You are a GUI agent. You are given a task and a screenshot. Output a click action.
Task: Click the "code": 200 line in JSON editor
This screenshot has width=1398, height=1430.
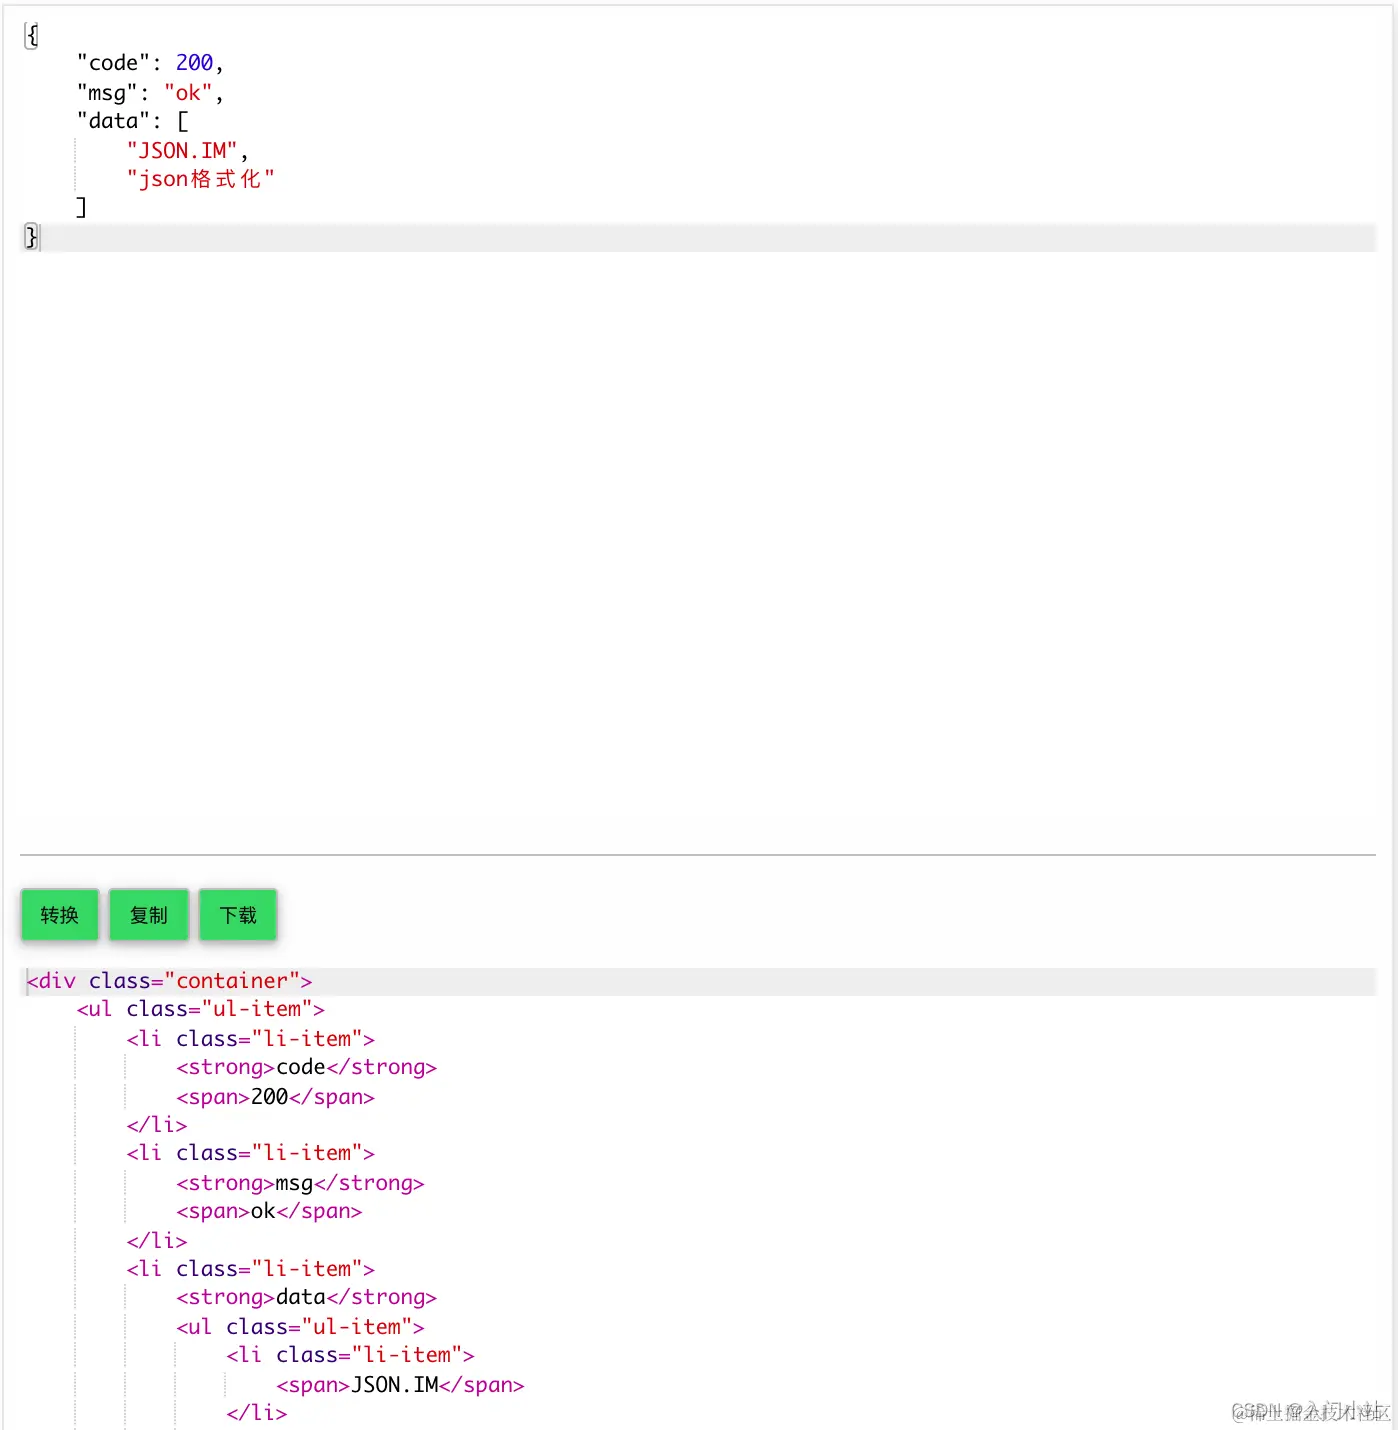click(150, 63)
